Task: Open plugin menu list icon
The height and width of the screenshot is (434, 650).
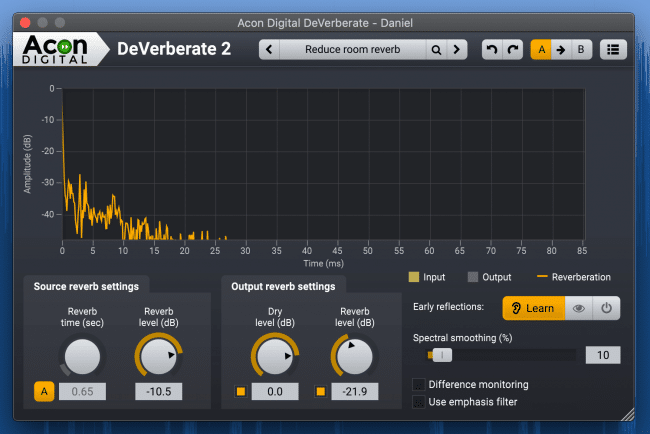Action: point(613,50)
